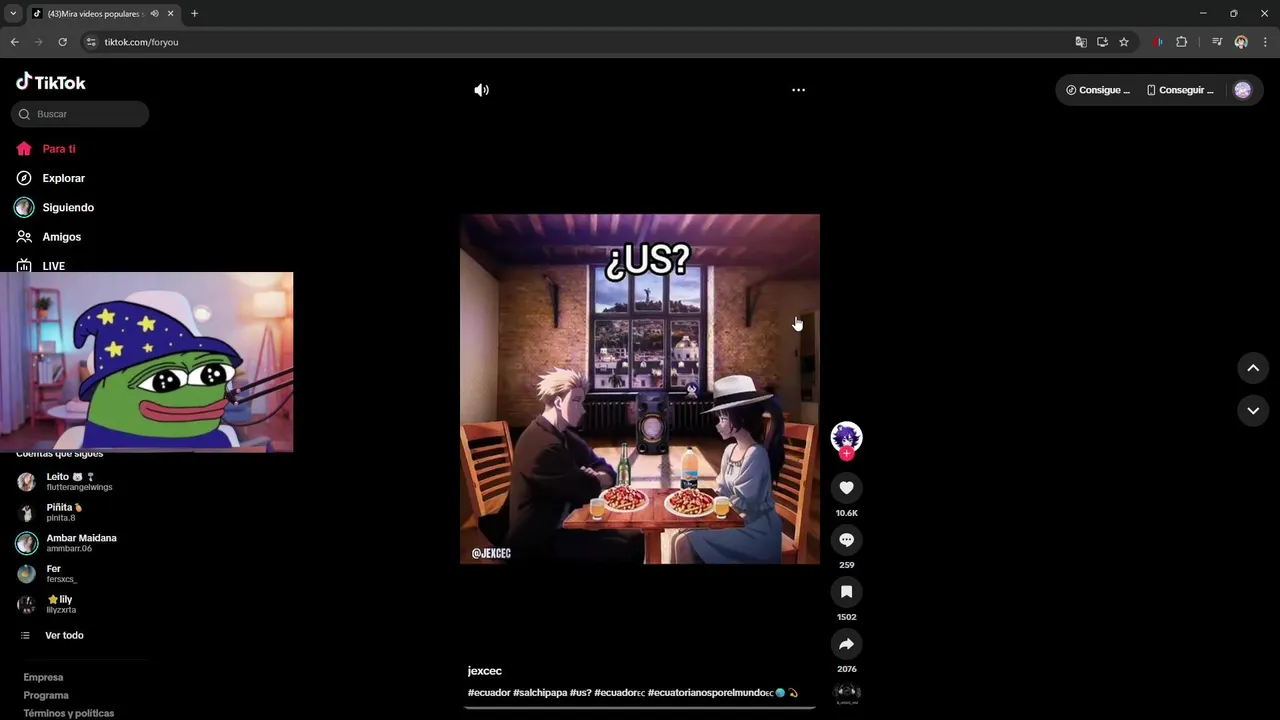The height and width of the screenshot is (720, 1280).
Task: Click the TikTok logo
Action: point(51,82)
